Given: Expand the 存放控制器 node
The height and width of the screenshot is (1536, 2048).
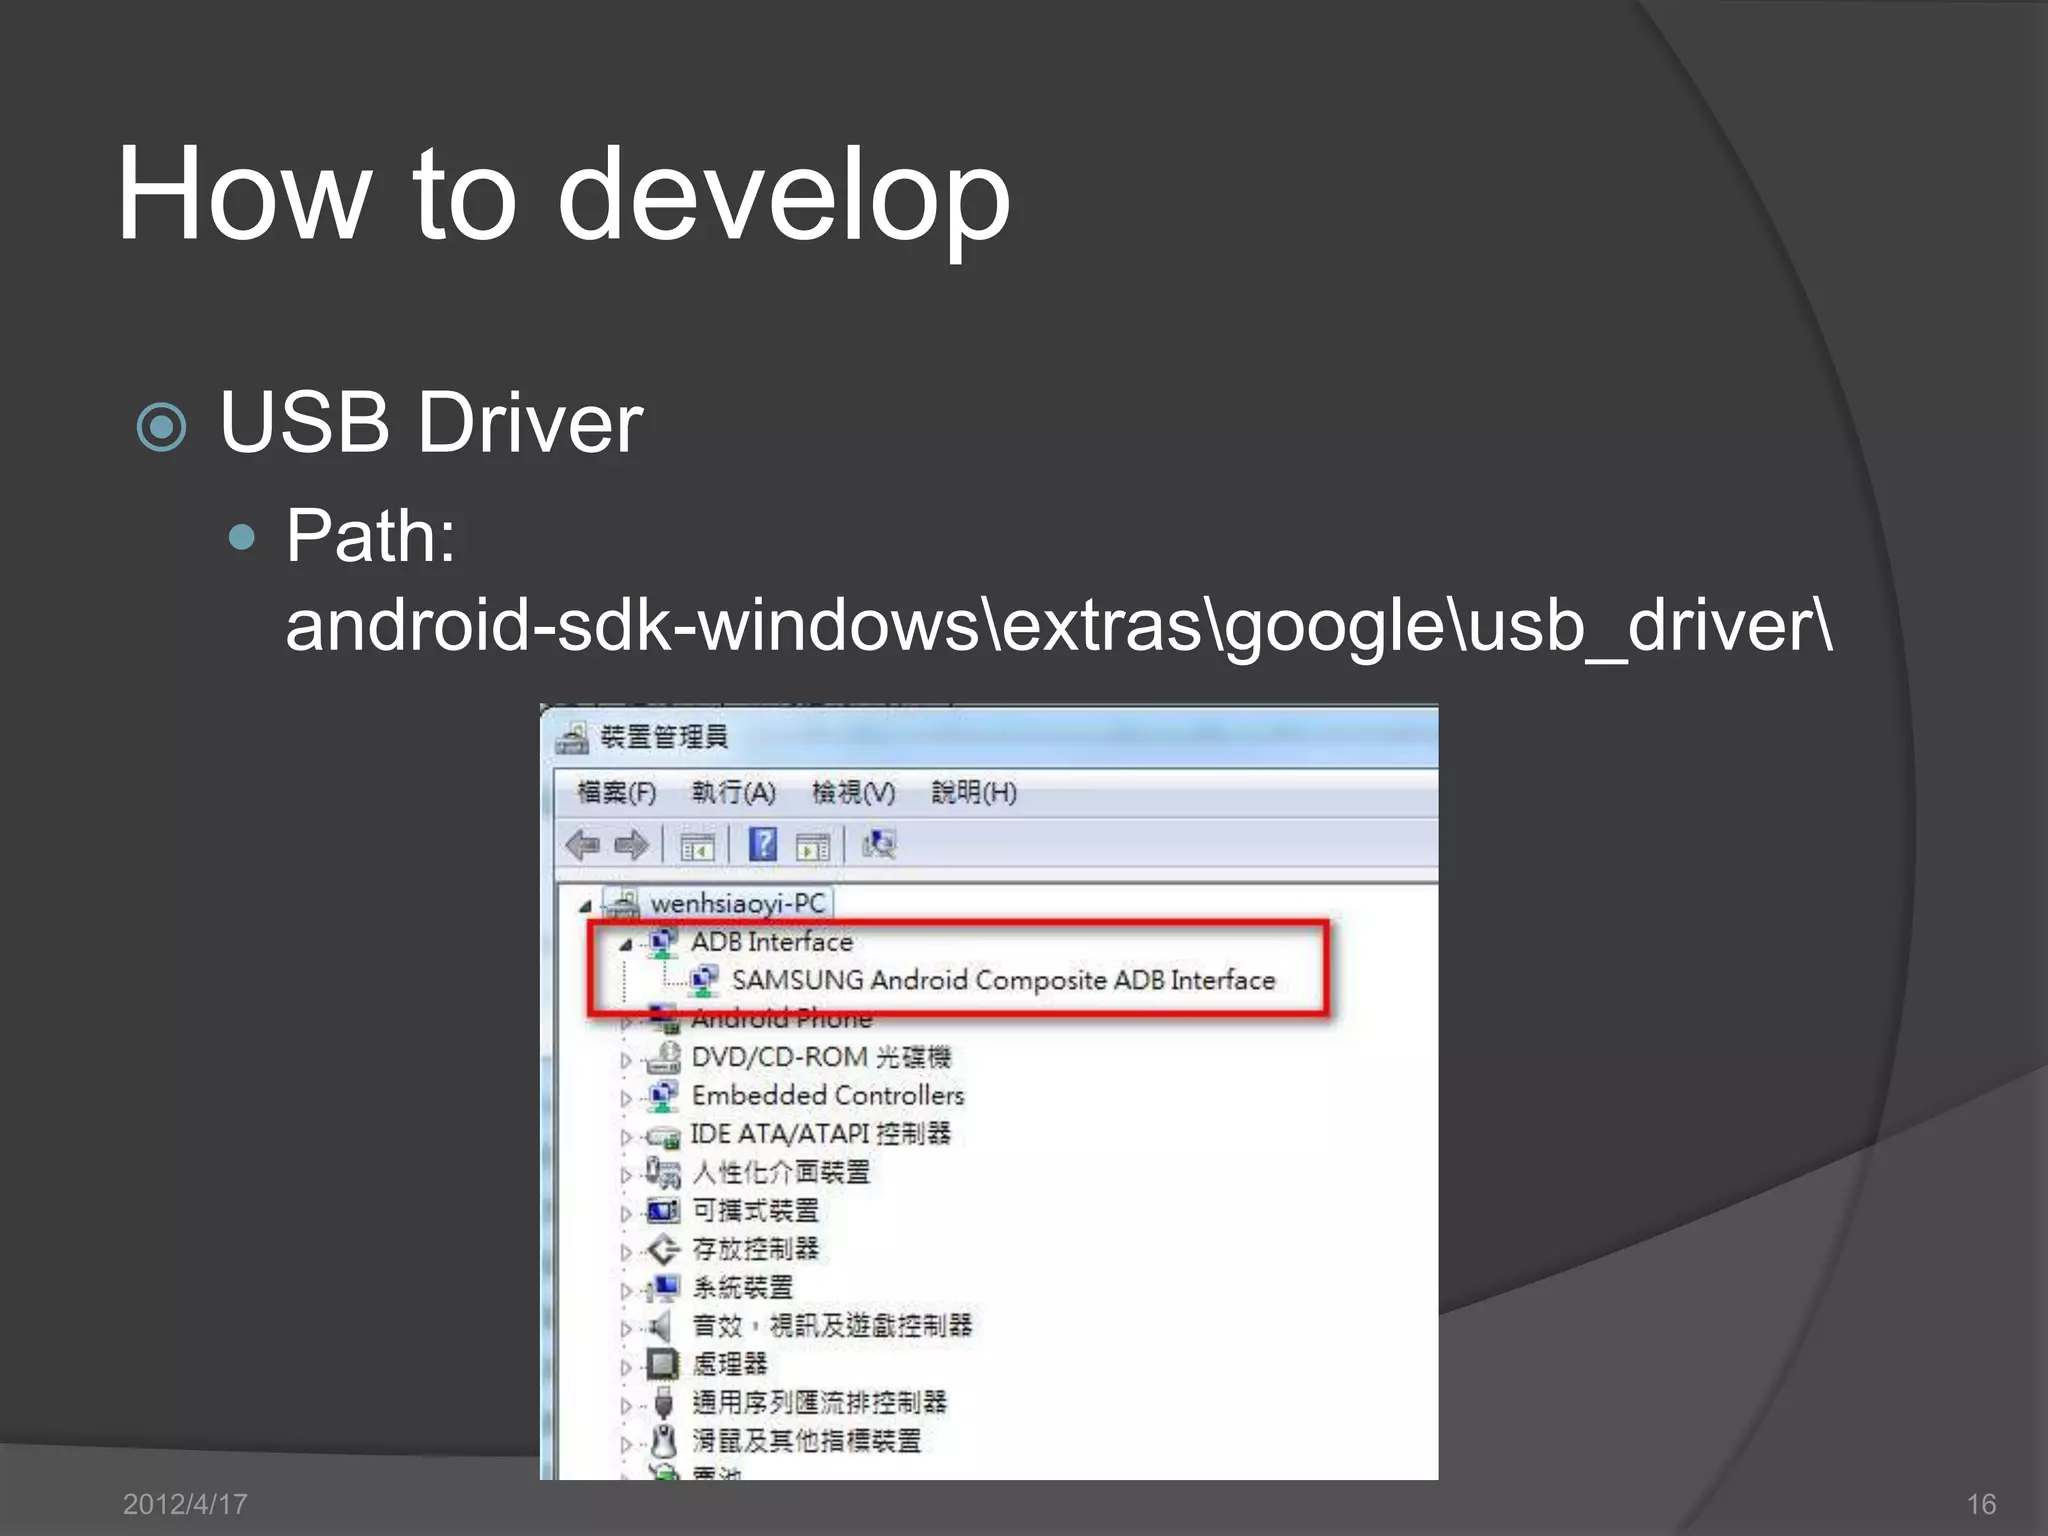Looking at the screenshot, I should 626,1252.
